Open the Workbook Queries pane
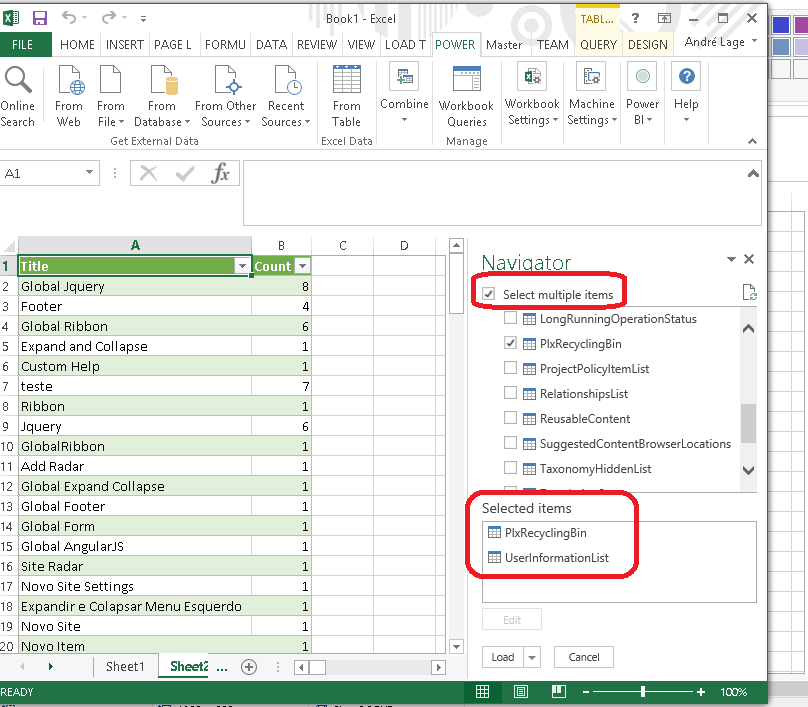Screen dimensions: 808x707 [466, 97]
